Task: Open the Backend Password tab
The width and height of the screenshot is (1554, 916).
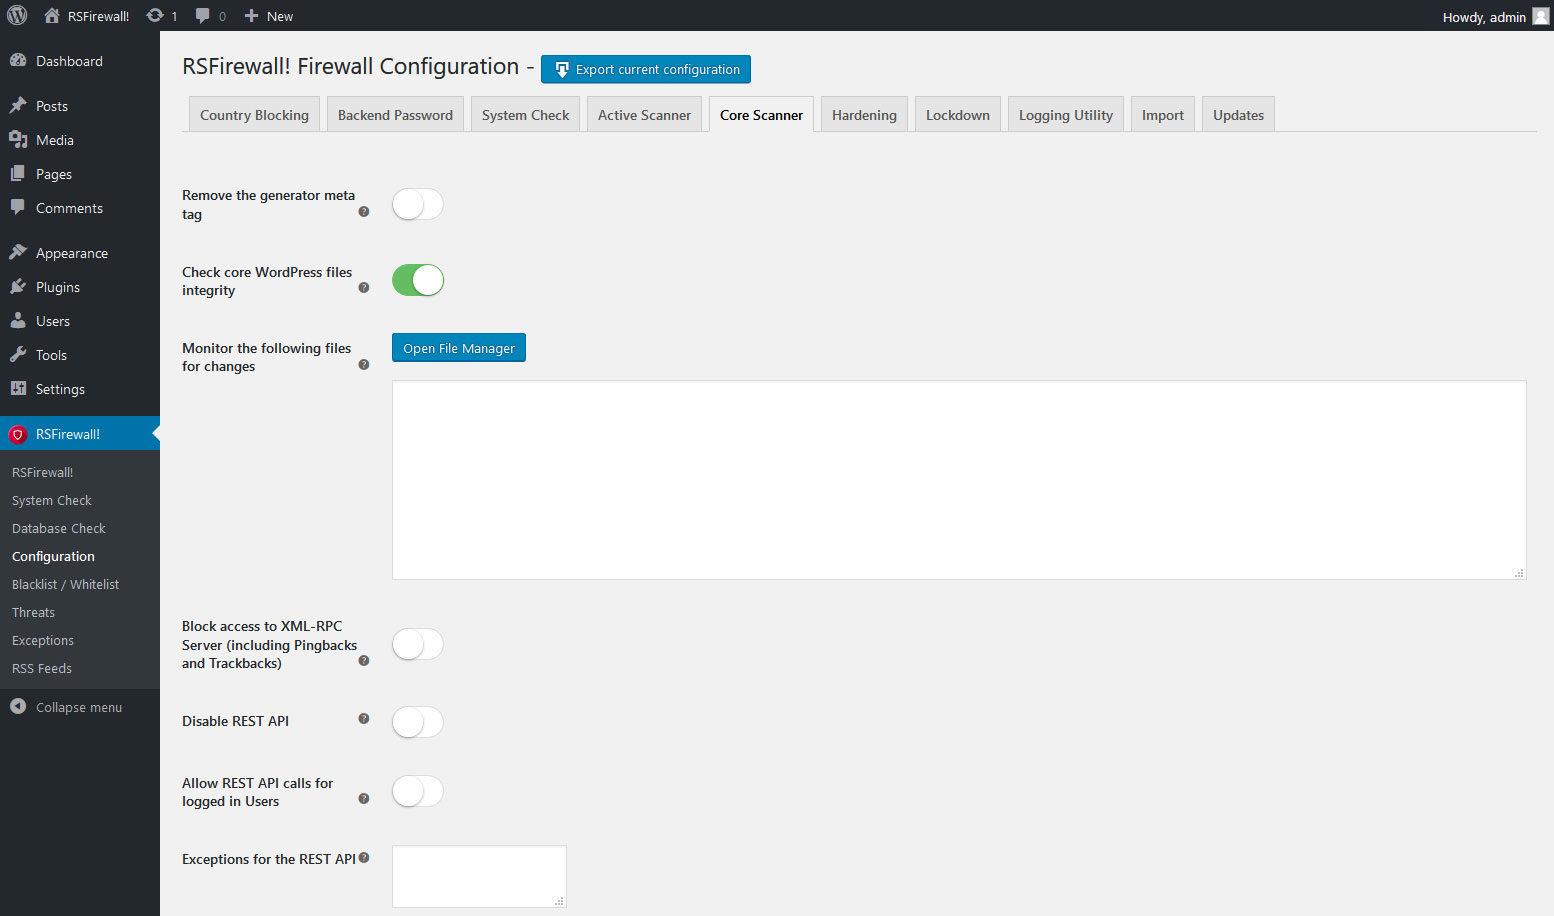Action: tap(395, 114)
